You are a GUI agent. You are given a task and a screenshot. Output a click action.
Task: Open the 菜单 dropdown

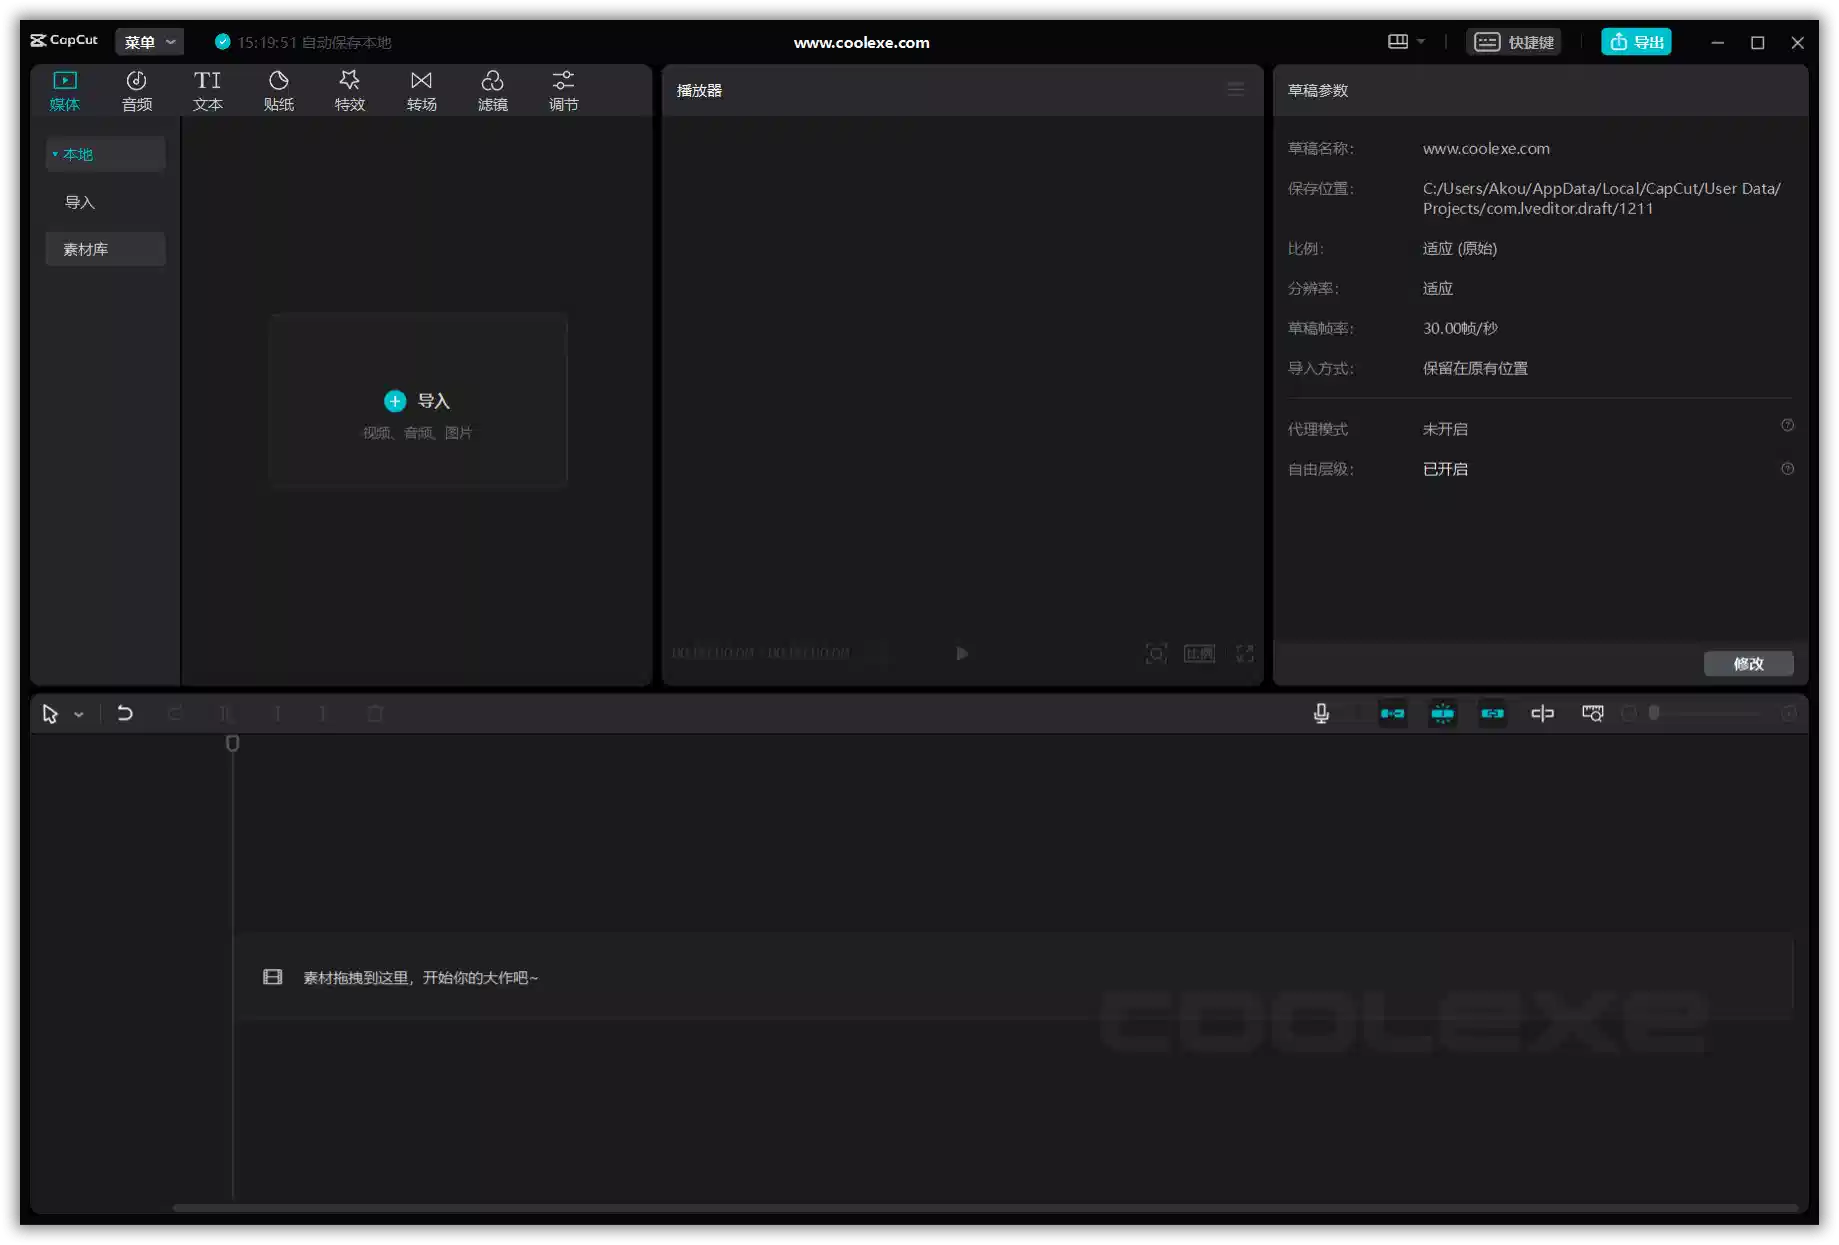click(148, 41)
